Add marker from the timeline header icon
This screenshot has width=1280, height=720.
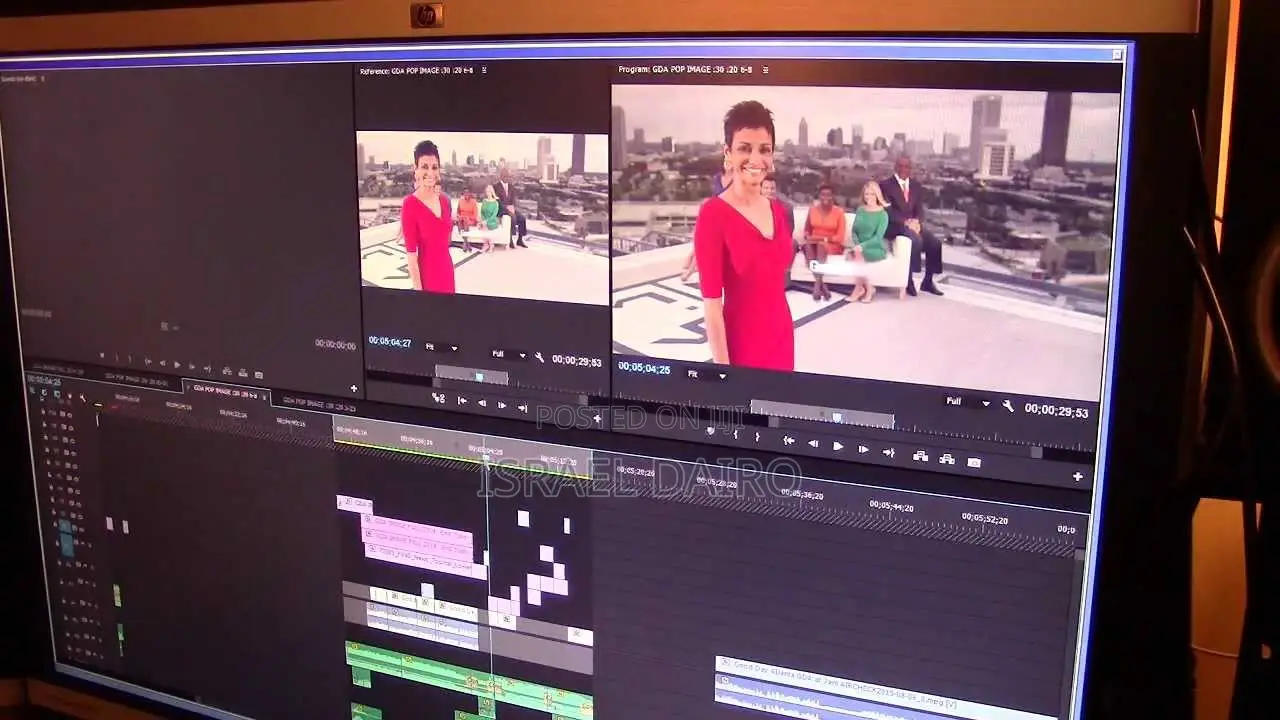click(x=68, y=395)
